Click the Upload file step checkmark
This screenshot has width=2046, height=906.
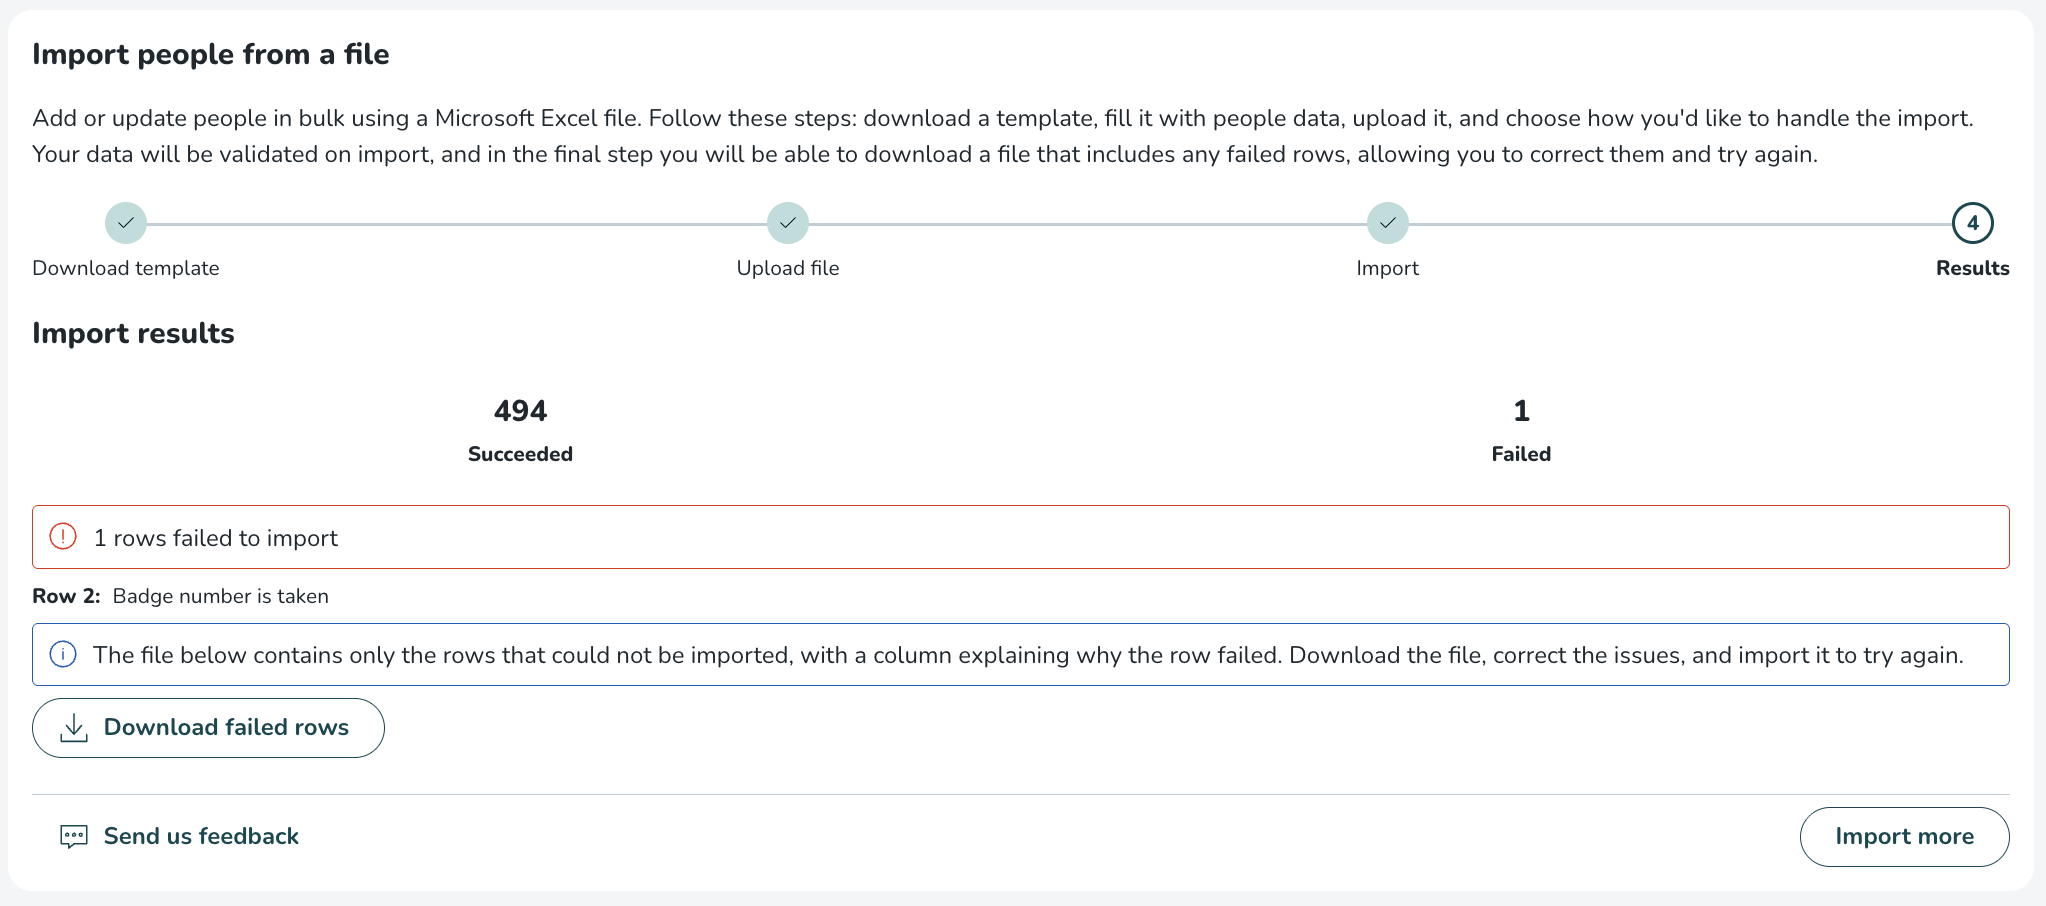click(788, 223)
